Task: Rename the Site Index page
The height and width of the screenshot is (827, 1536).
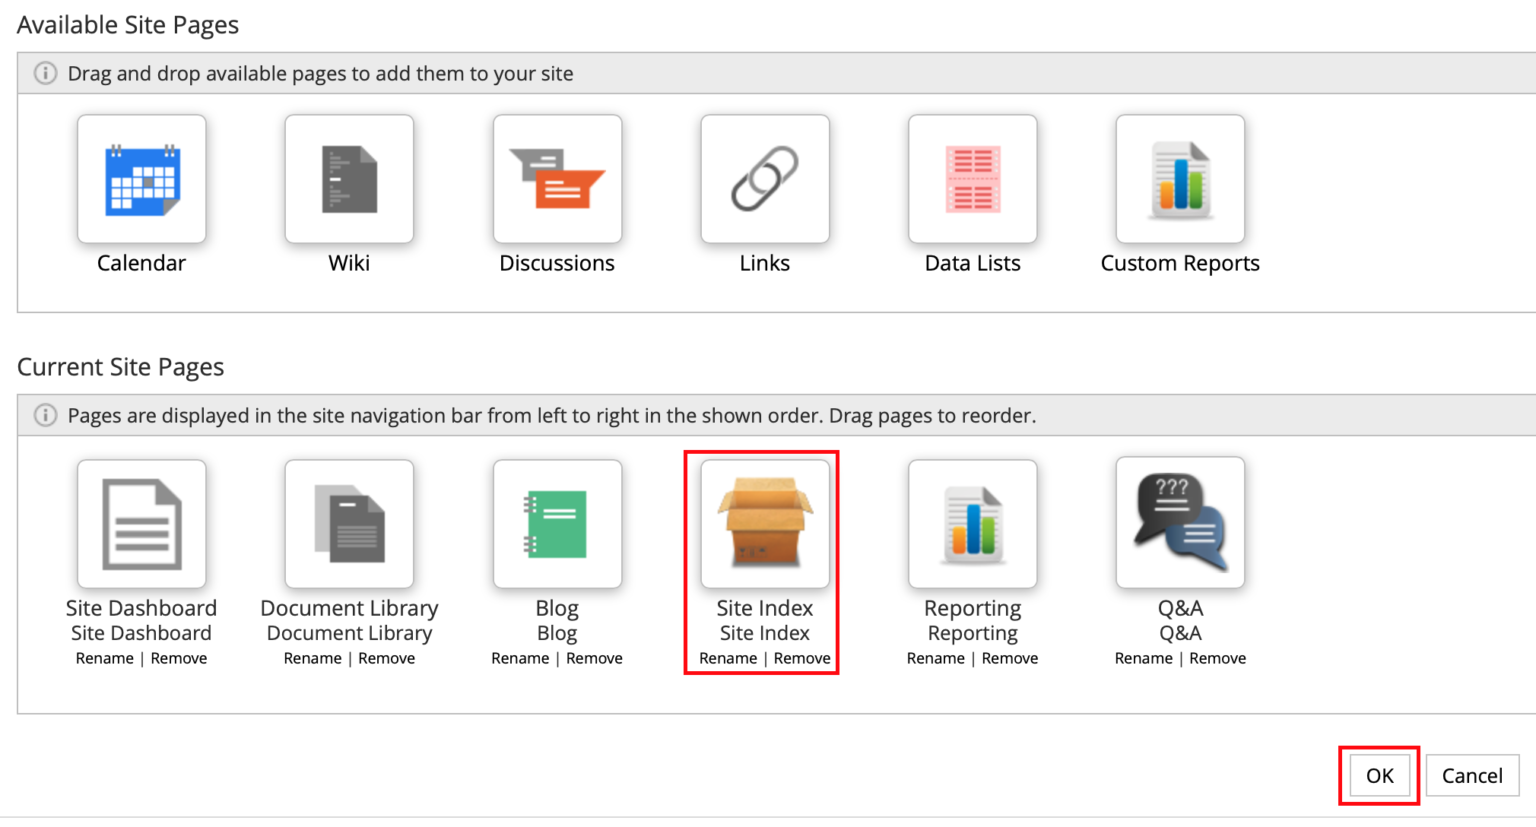Action: [729, 658]
